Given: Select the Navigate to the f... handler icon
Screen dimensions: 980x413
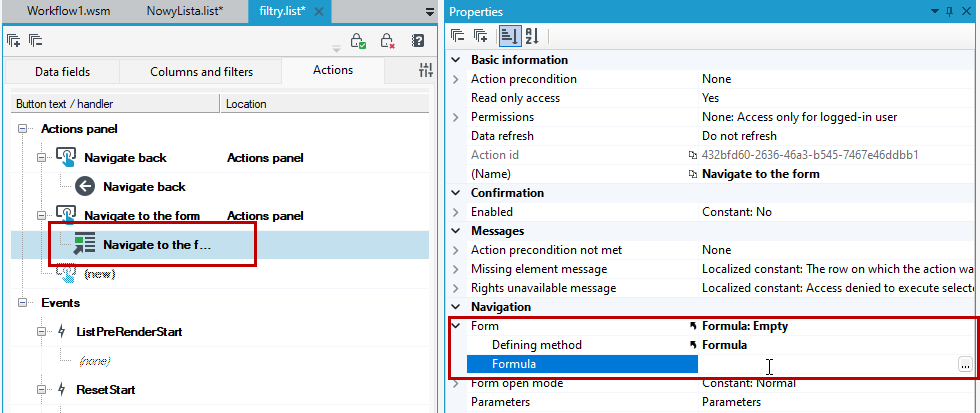Looking at the screenshot, I should [x=85, y=244].
